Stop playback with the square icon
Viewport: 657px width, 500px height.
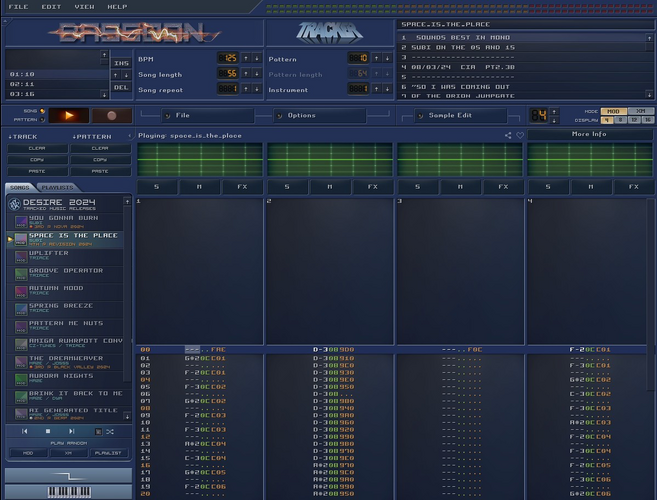pos(48,431)
